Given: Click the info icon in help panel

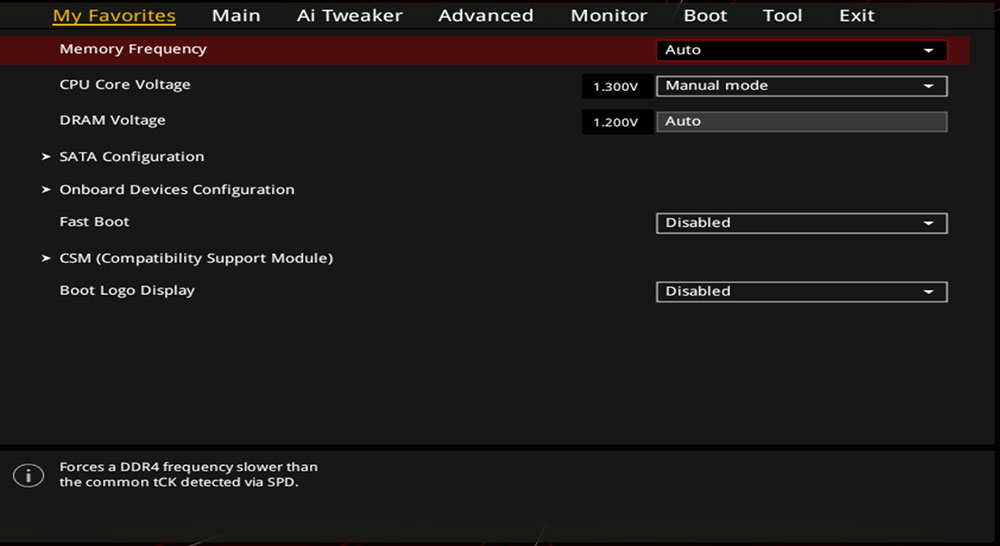Looking at the screenshot, I should pyautogui.click(x=29, y=475).
